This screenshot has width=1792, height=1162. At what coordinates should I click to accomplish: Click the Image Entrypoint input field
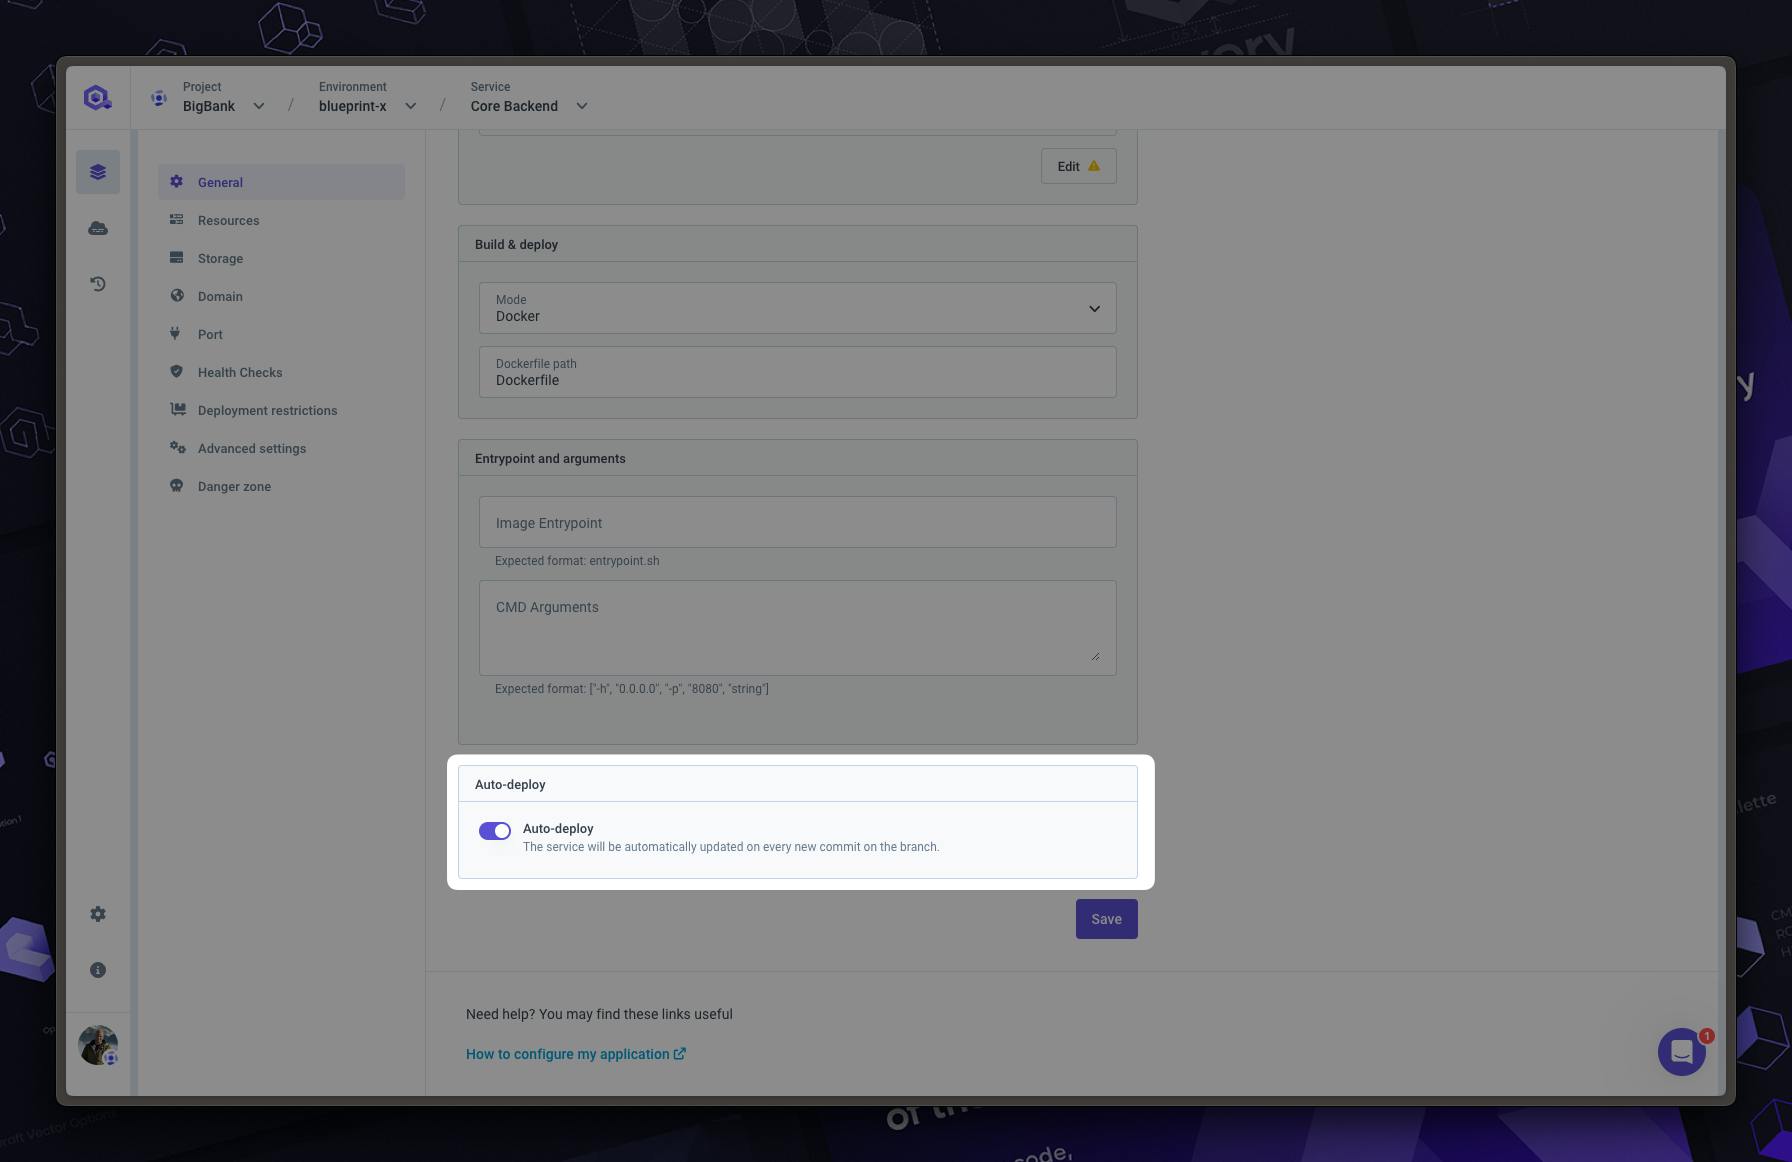pyautogui.click(x=797, y=522)
